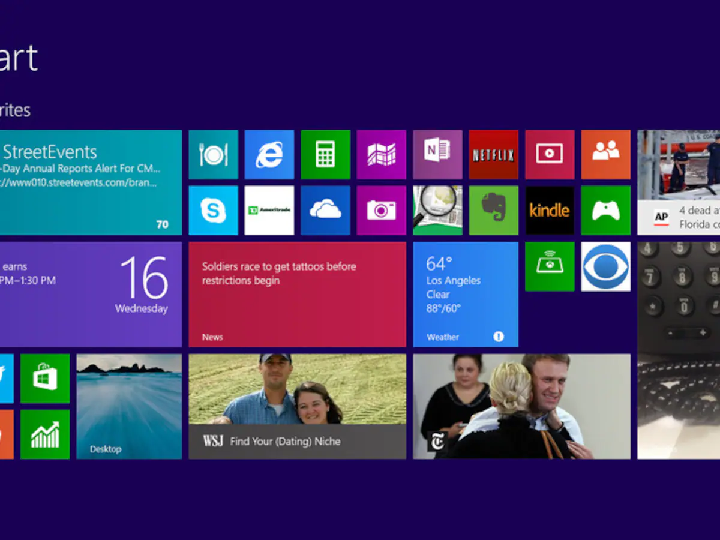The height and width of the screenshot is (540, 720).
Task: Open the Evernote elephant tile
Action: (493, 210)
